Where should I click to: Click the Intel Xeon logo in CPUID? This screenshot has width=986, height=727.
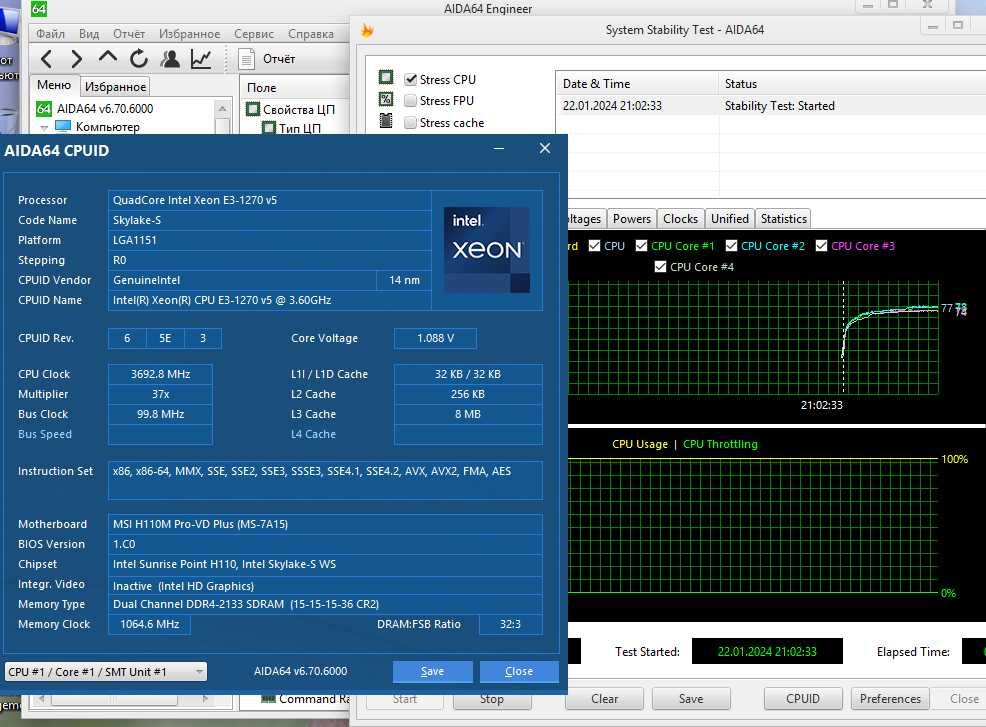[487, 250]
